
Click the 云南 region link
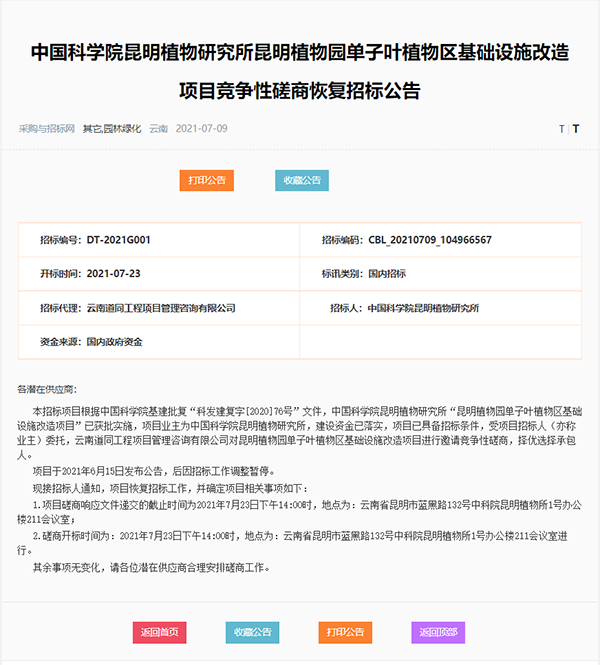click(158, 129)
